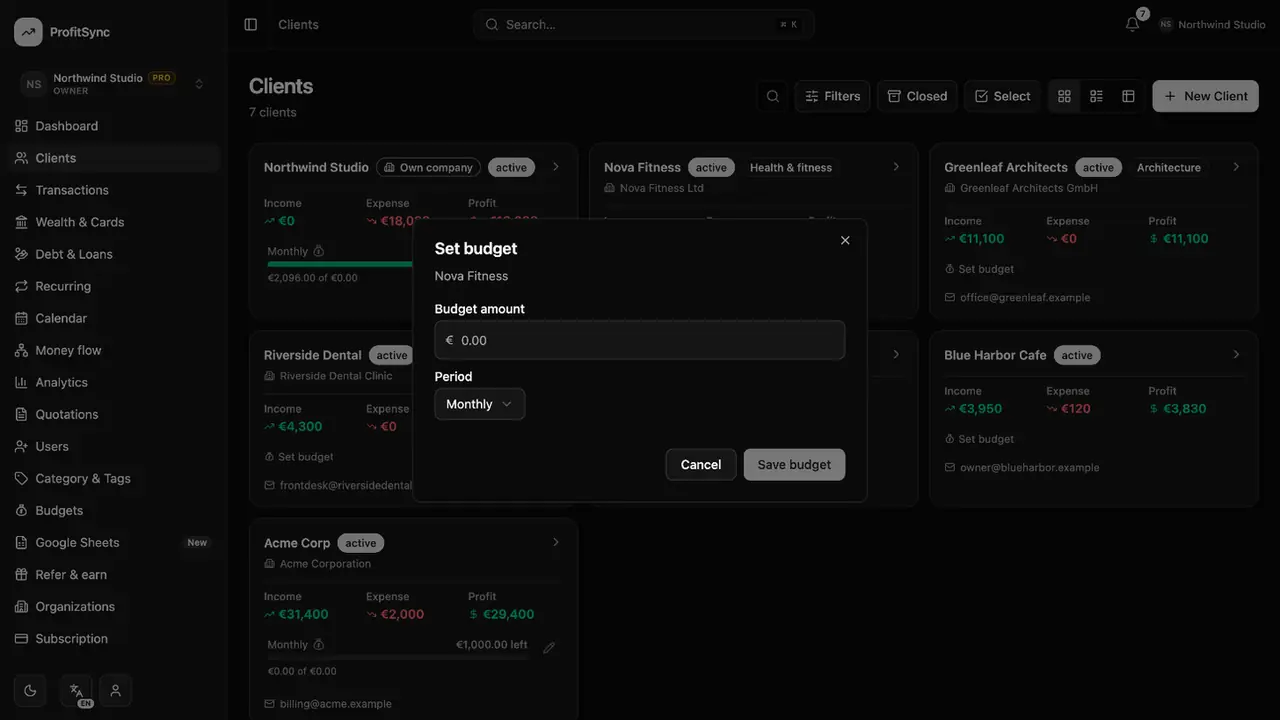Screen dimensions: 1280x720
Task: Expand the Northwind Studio workspace switcher
Action: point(114,84)
